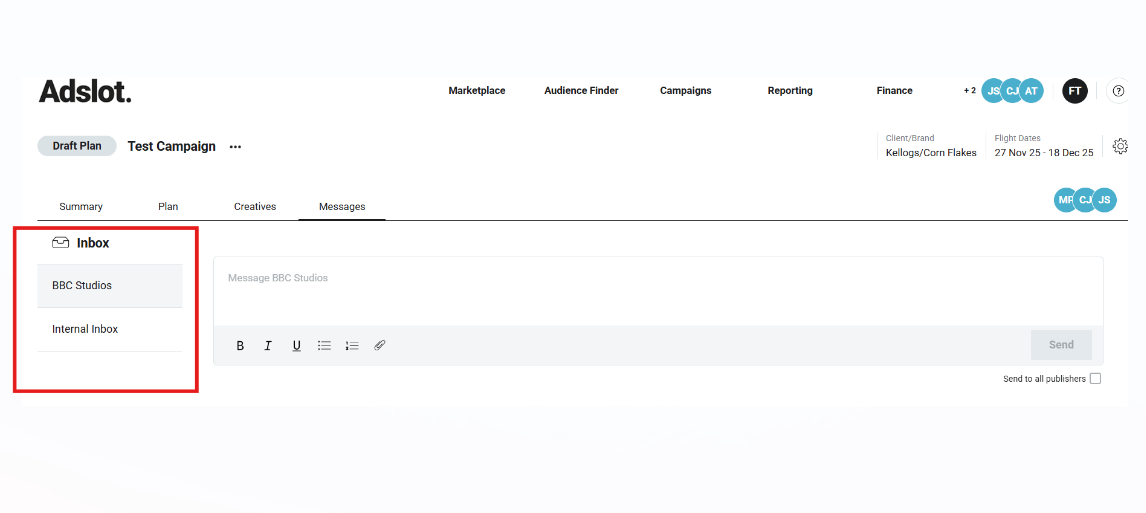Switch to the Summary tab
The image size is (1146, 513).
[x=81, y=207]
